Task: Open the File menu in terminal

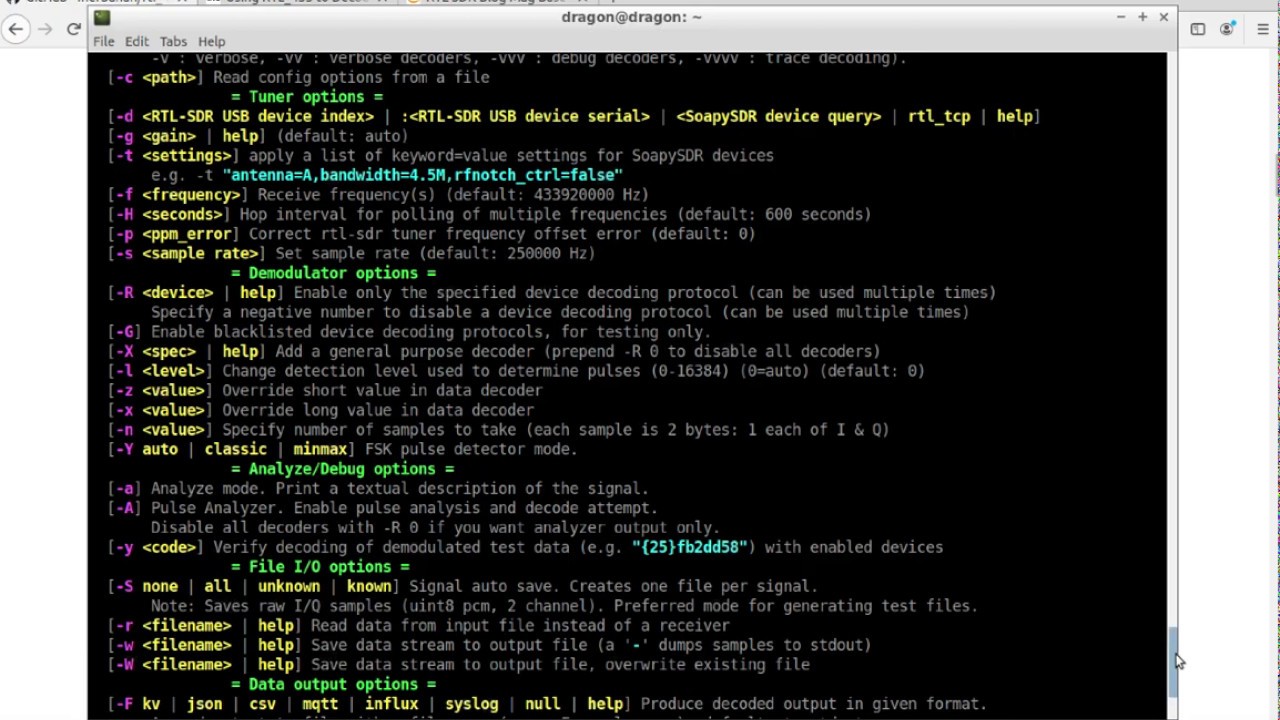Action: click(104, 41)
